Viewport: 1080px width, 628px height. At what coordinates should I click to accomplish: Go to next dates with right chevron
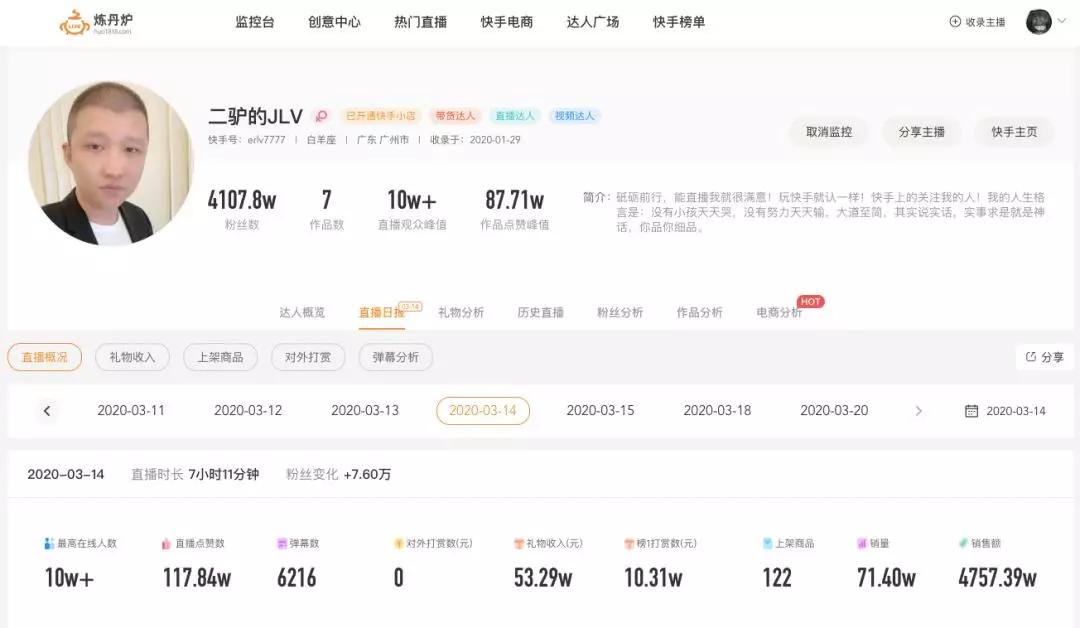point(918,411)
